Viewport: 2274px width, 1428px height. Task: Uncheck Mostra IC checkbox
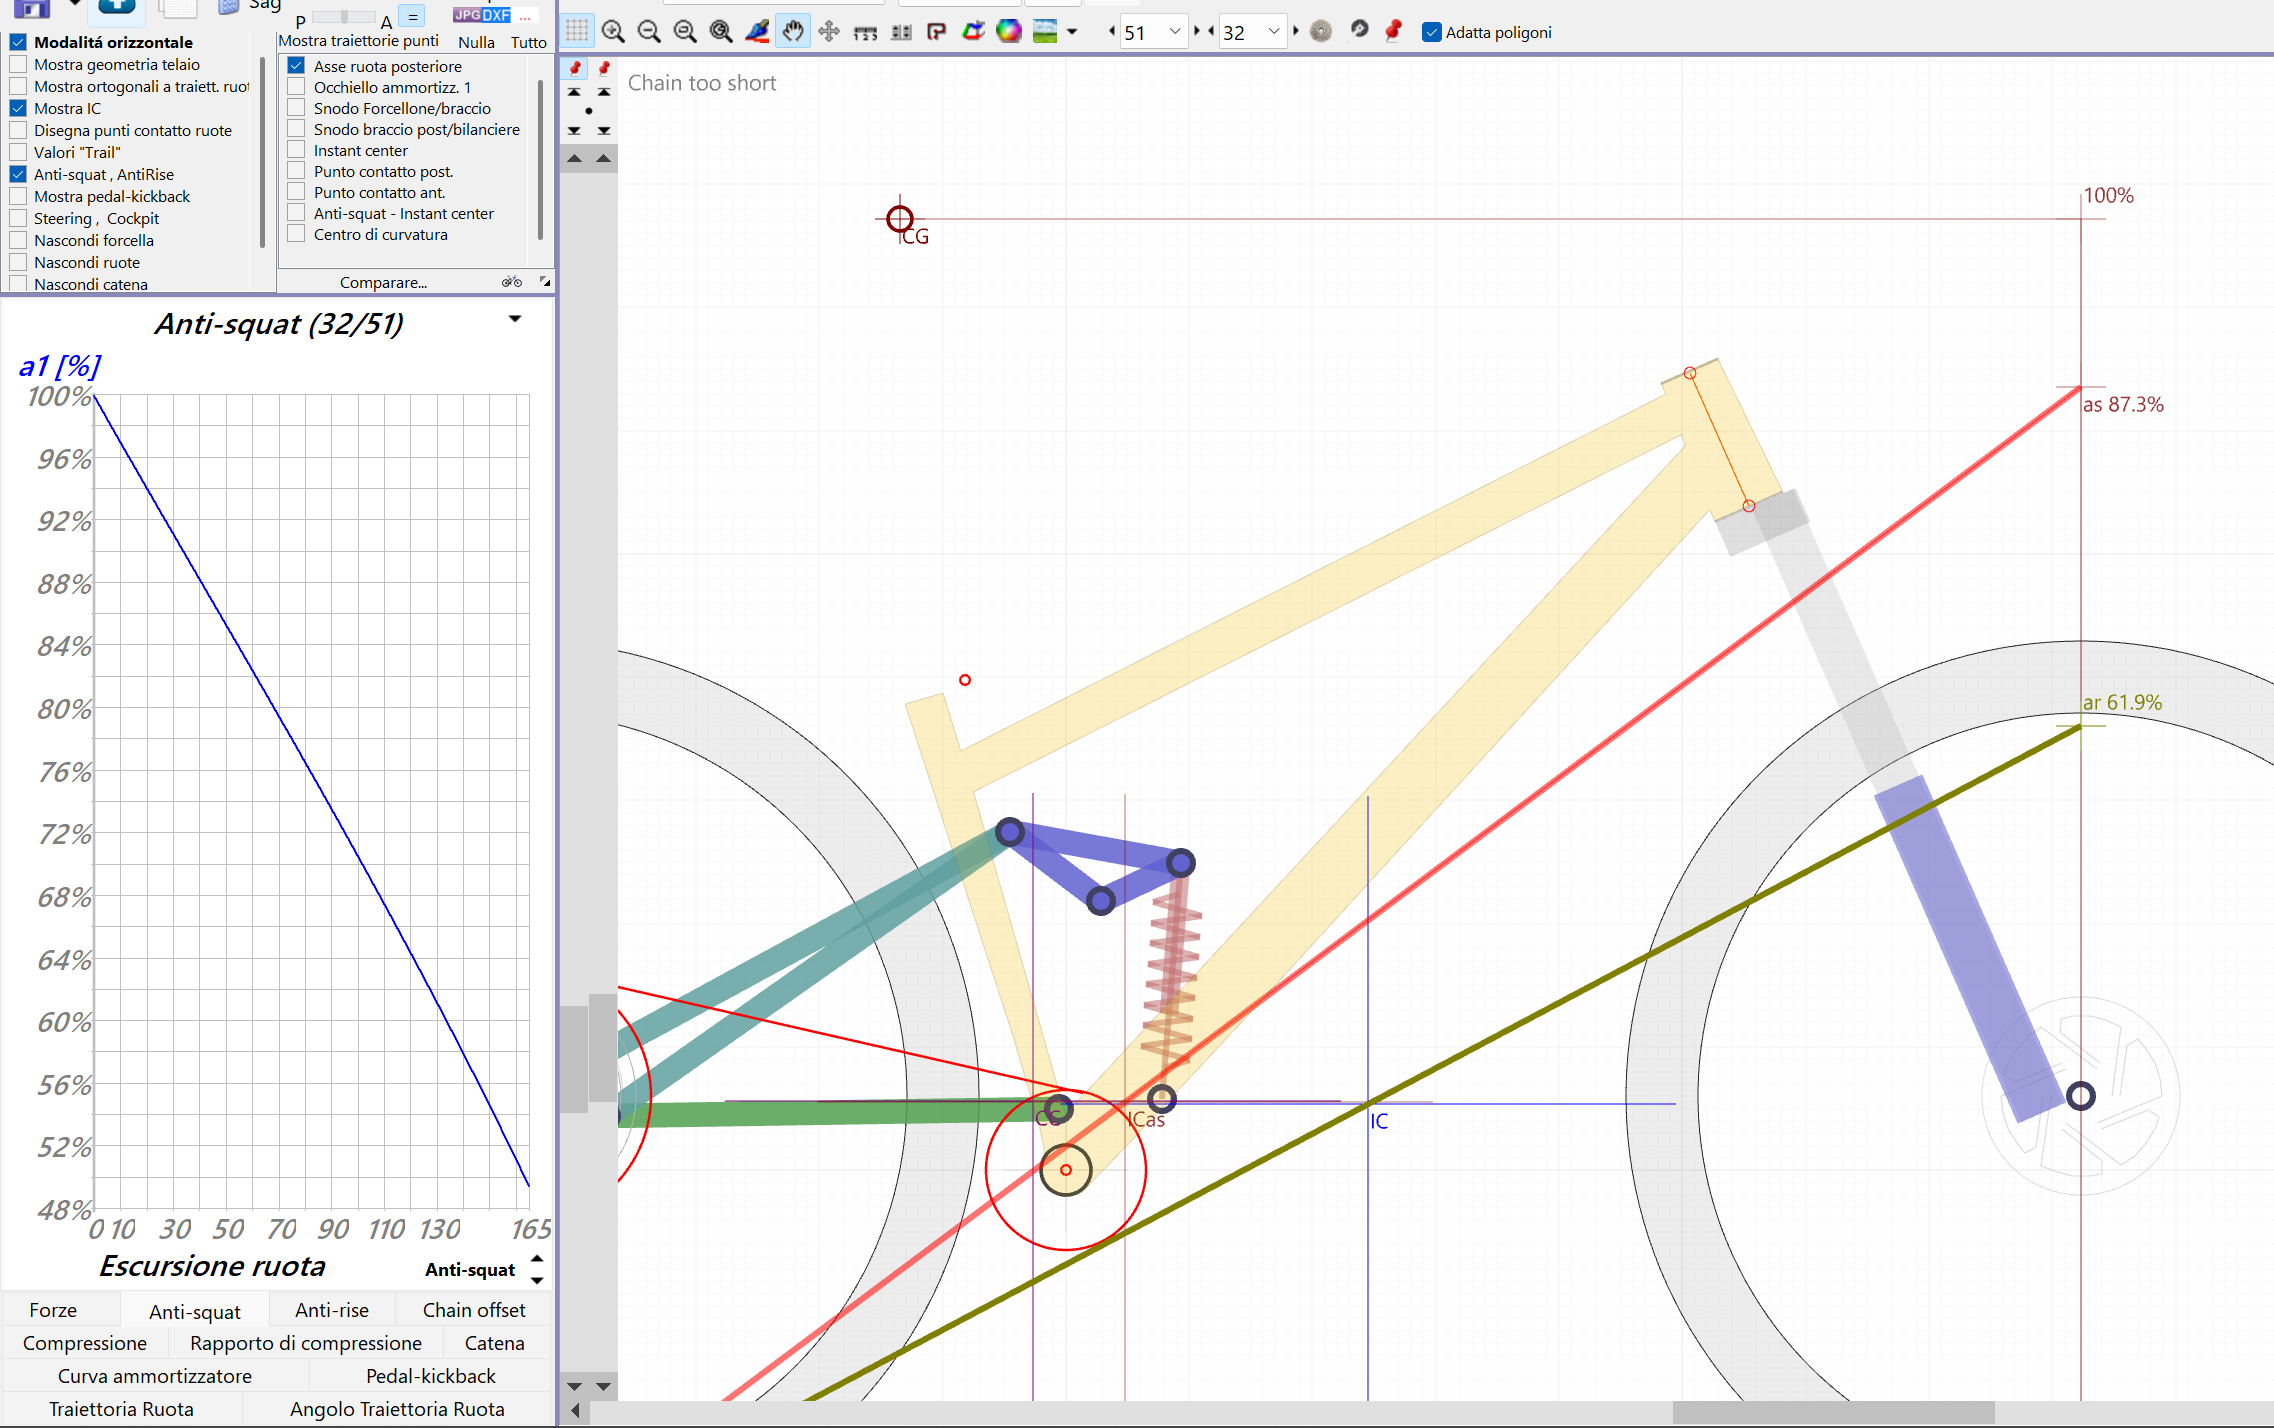[x=18, y=108]
